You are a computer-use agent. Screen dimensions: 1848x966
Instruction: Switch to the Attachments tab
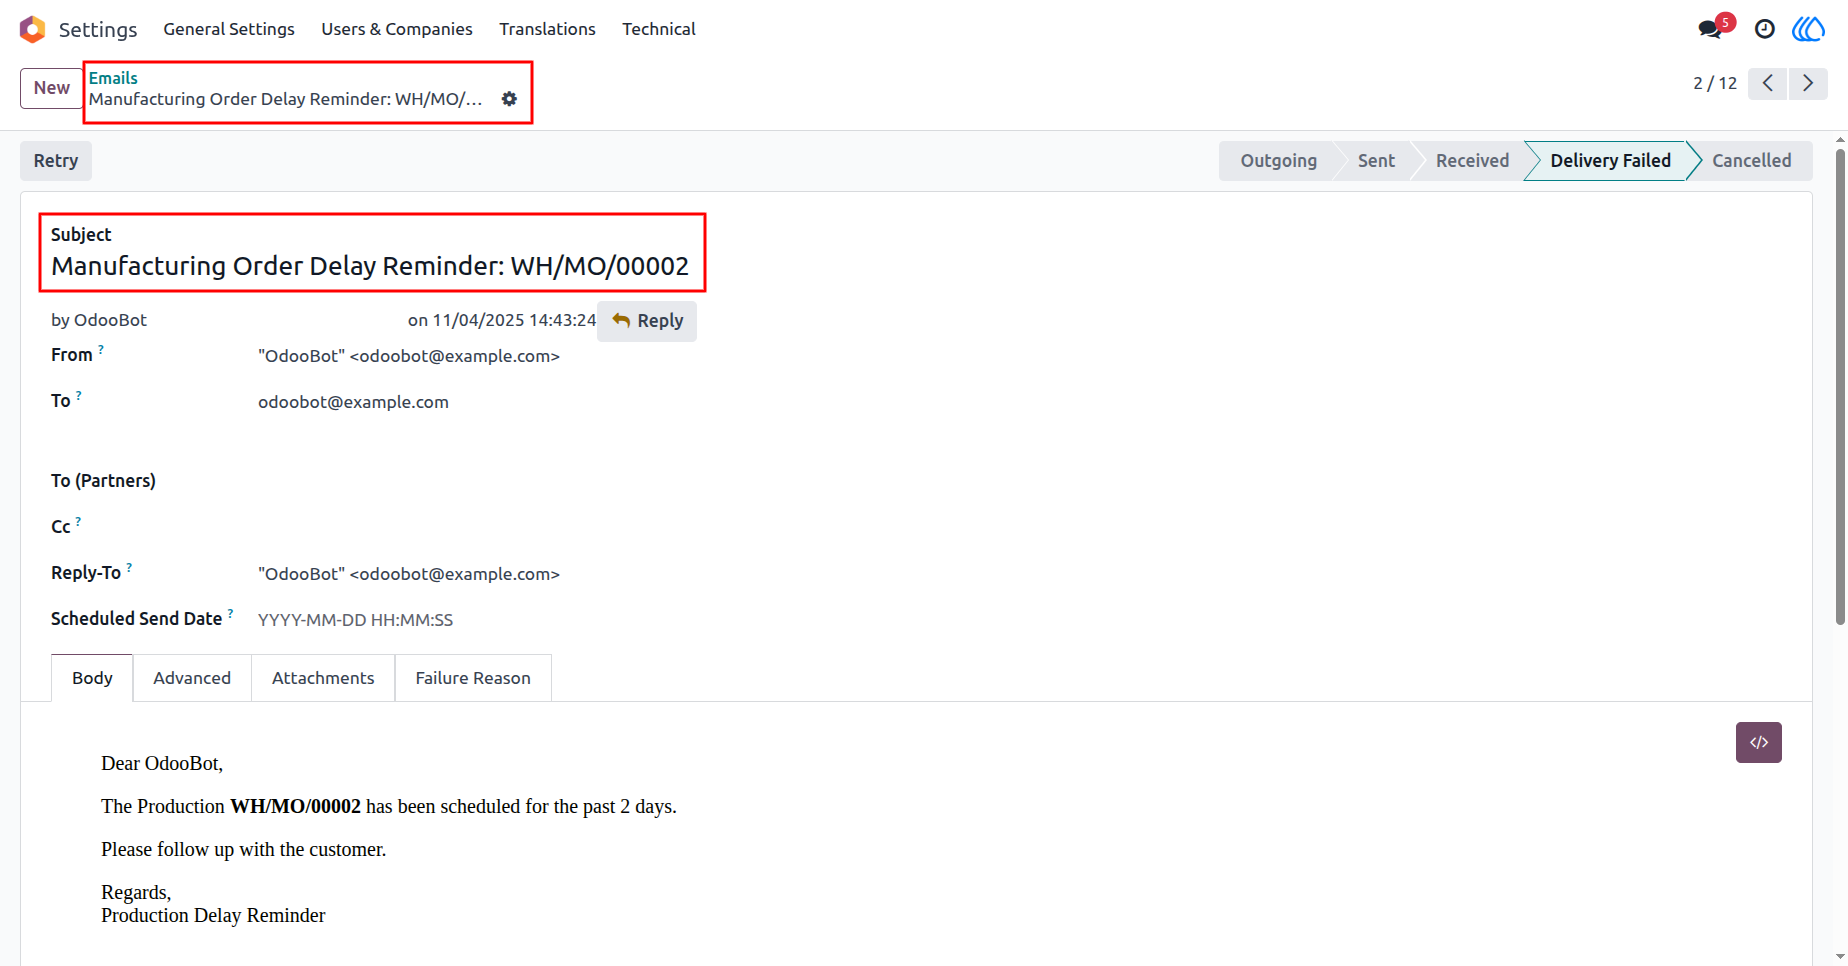point(323,678)
